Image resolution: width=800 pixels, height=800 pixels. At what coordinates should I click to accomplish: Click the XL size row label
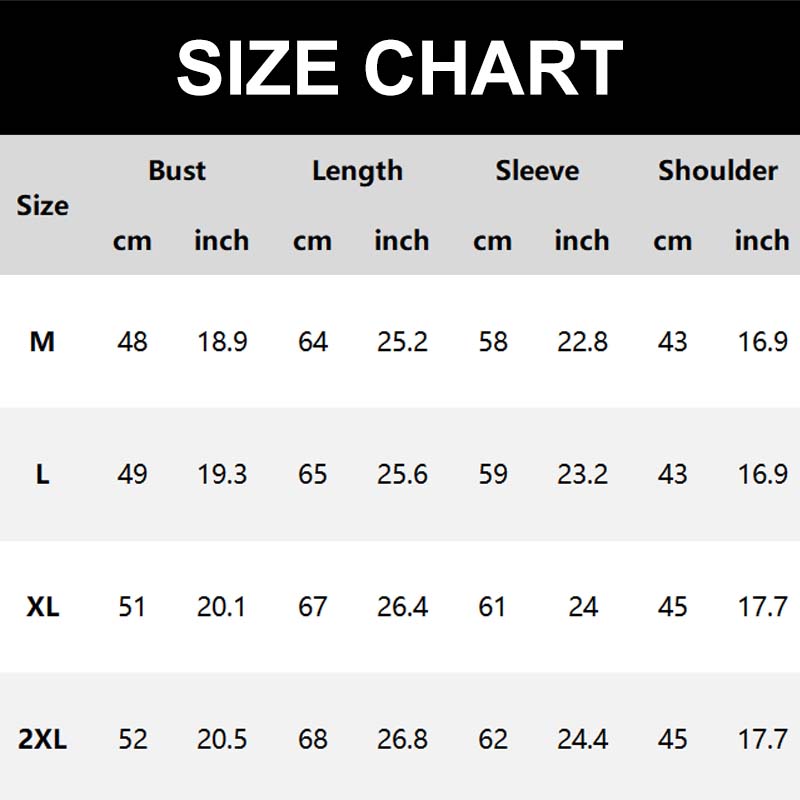42,607
